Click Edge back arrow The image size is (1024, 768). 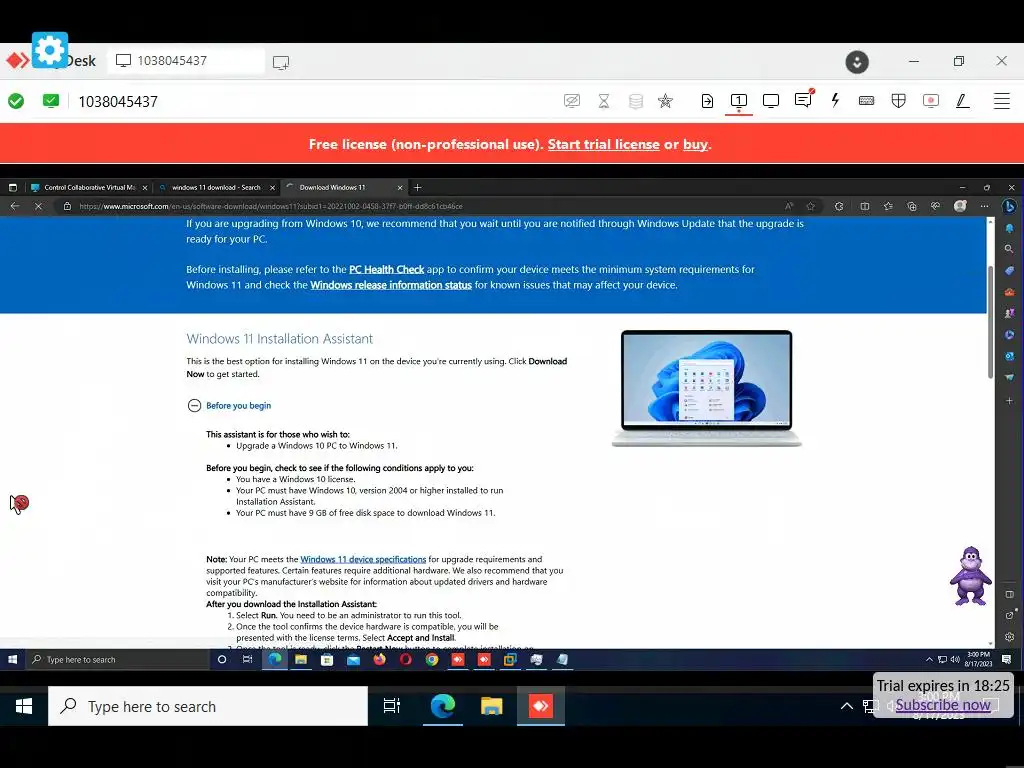(14, 206)
